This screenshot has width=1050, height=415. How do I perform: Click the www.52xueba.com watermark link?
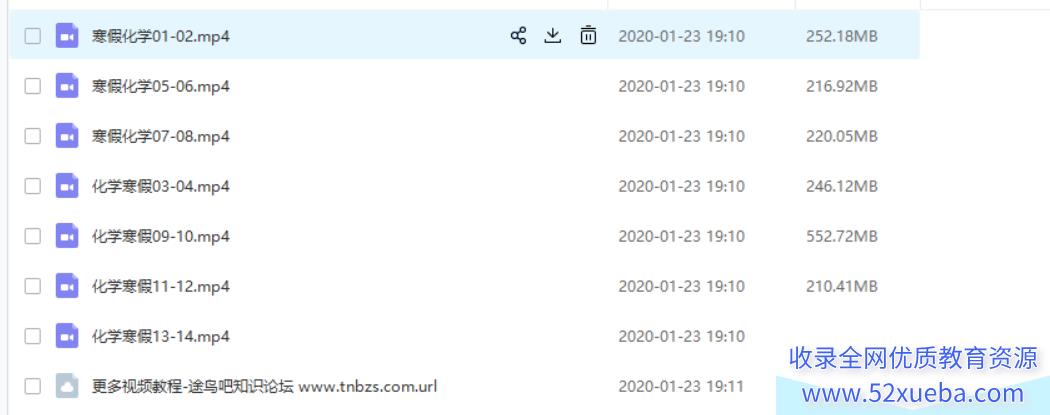(x=913, y=394)
